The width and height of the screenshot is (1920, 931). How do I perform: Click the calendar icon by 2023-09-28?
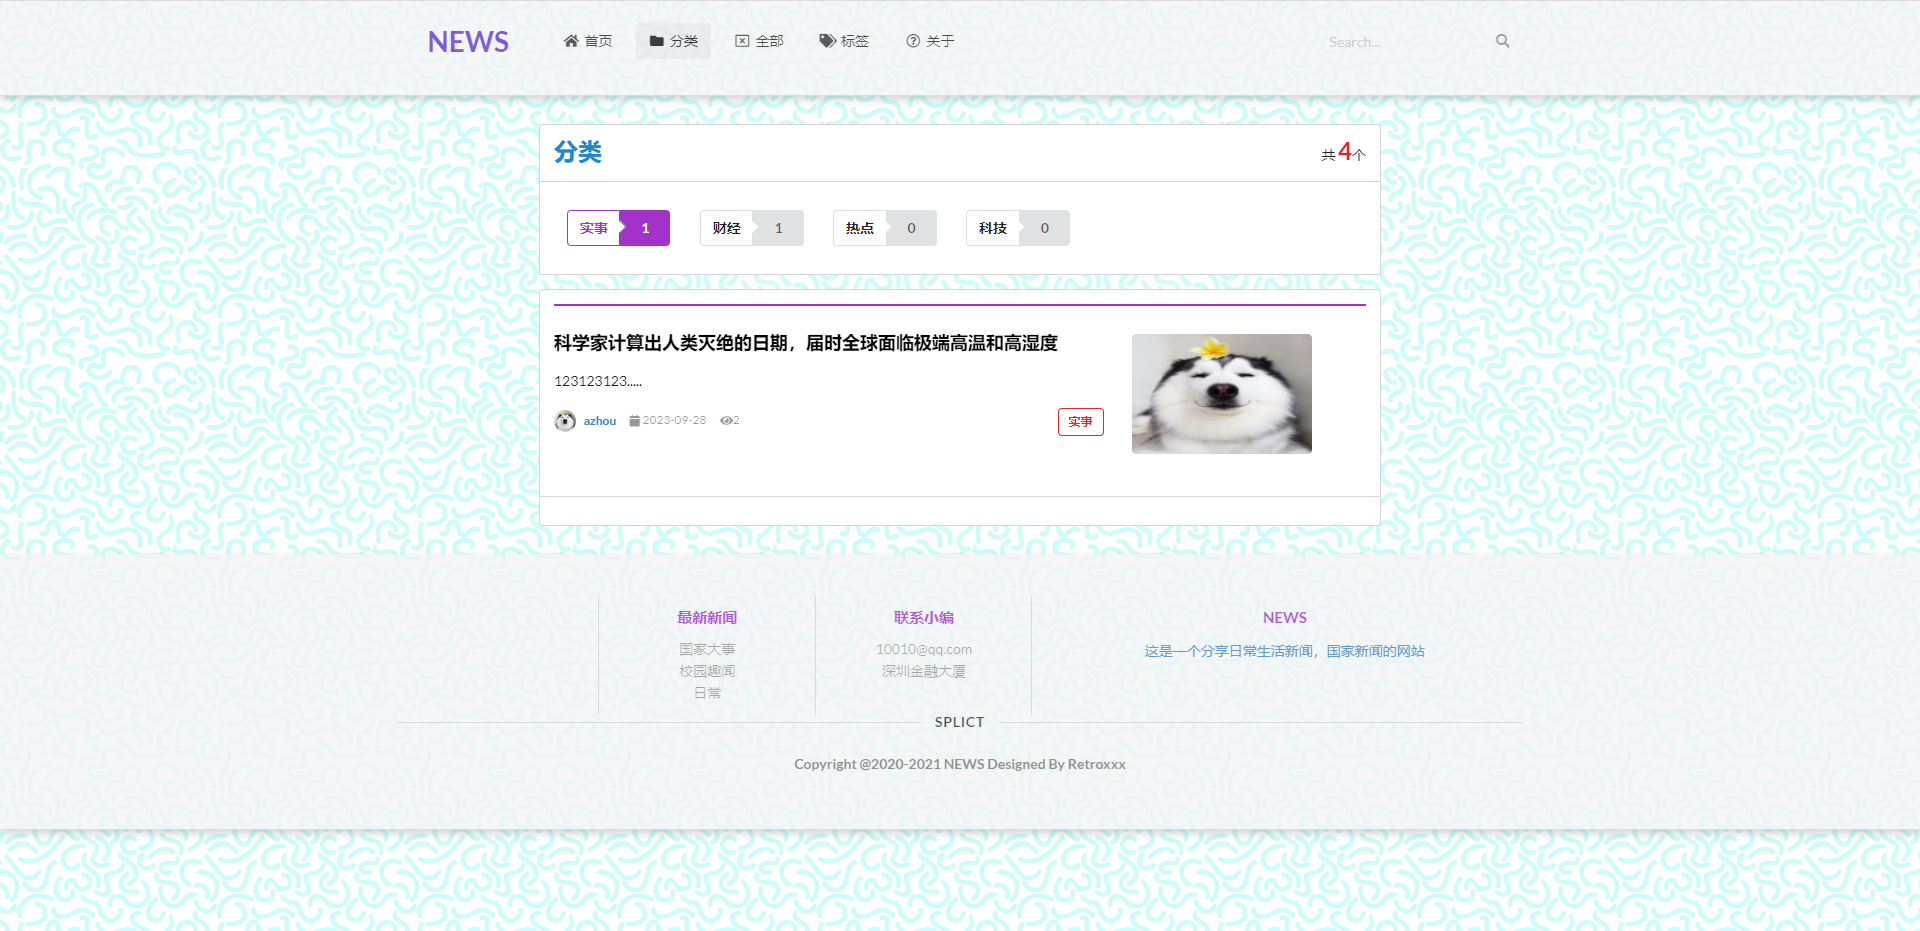634,421
